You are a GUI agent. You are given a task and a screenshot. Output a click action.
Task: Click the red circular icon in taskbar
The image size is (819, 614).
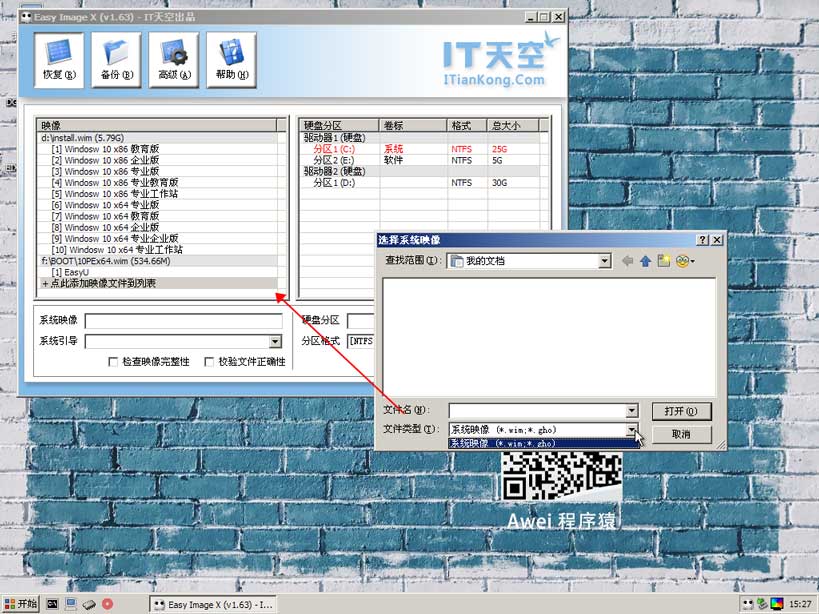[x=108, y=604]
